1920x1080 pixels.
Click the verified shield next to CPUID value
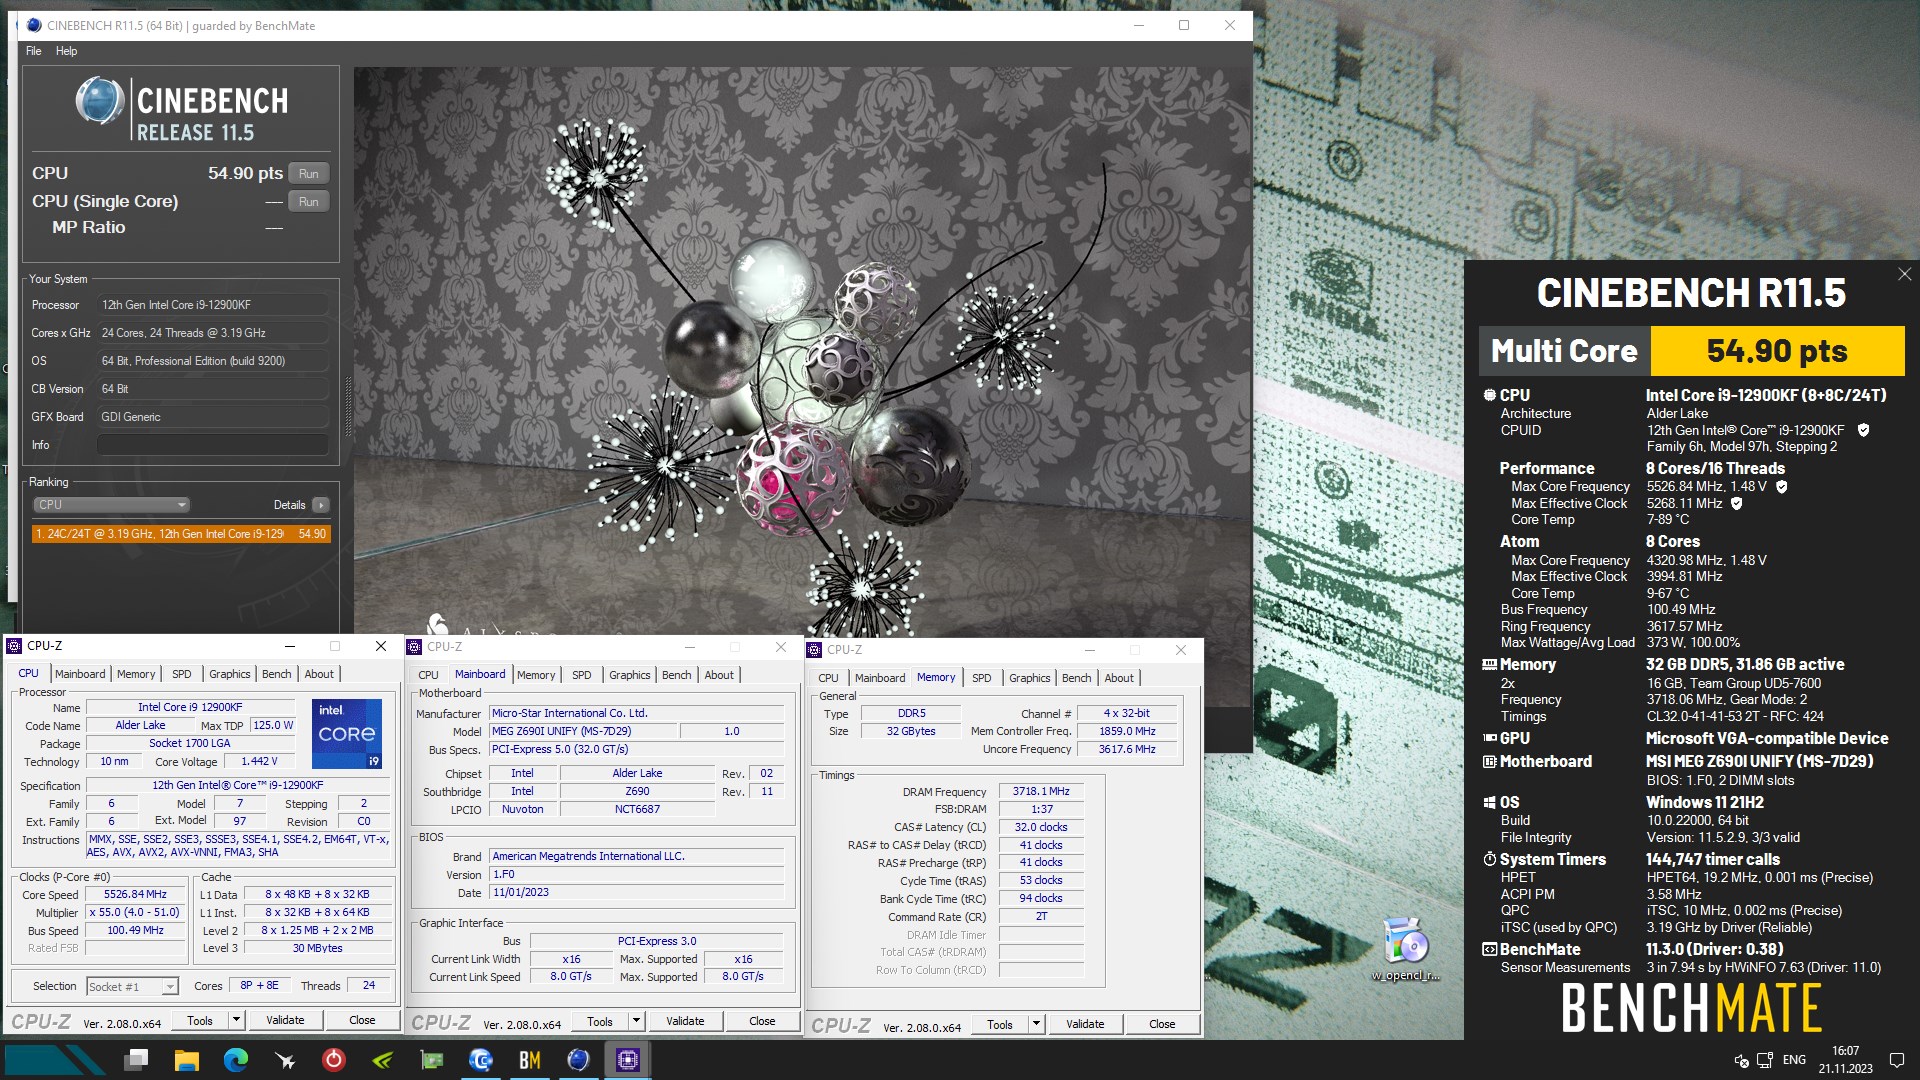[x=1863, y=430]
